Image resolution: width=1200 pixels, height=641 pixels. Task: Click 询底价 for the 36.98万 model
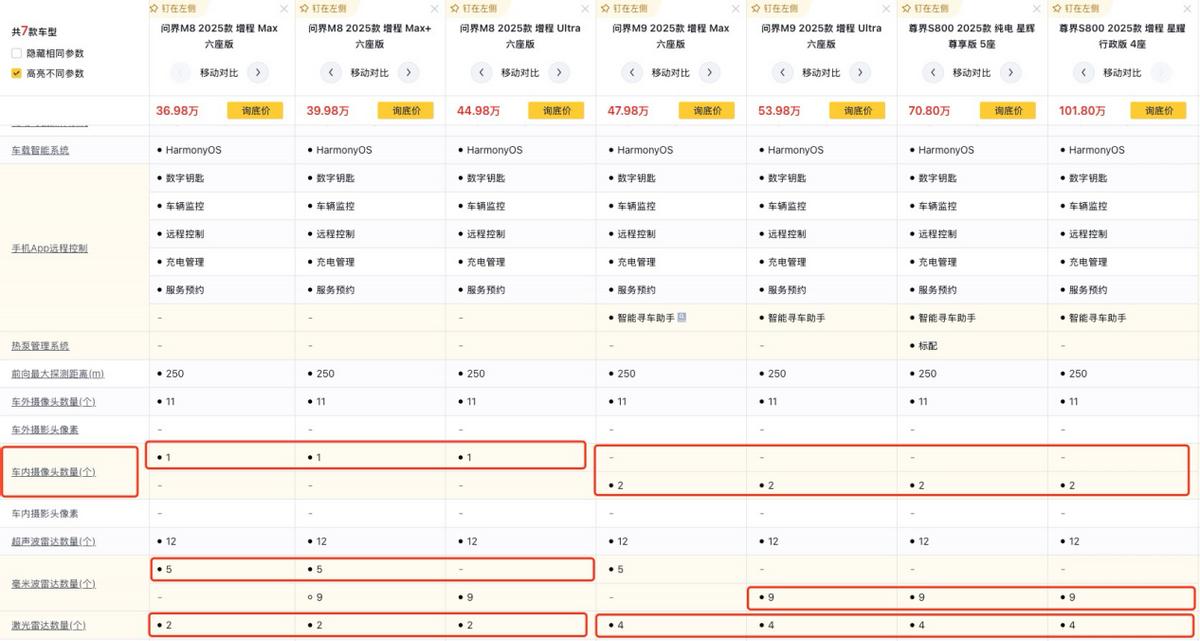point(255,111)
